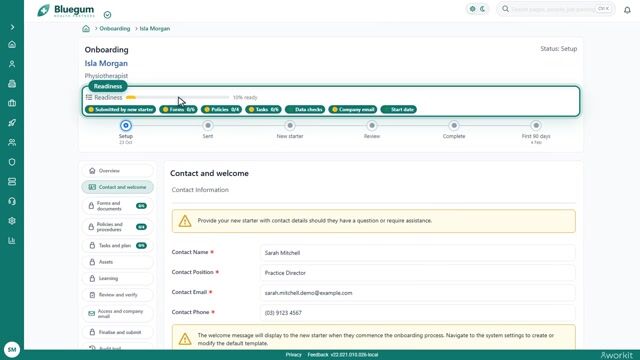Open Finalise and submit section tab

[x=118, y=332]
